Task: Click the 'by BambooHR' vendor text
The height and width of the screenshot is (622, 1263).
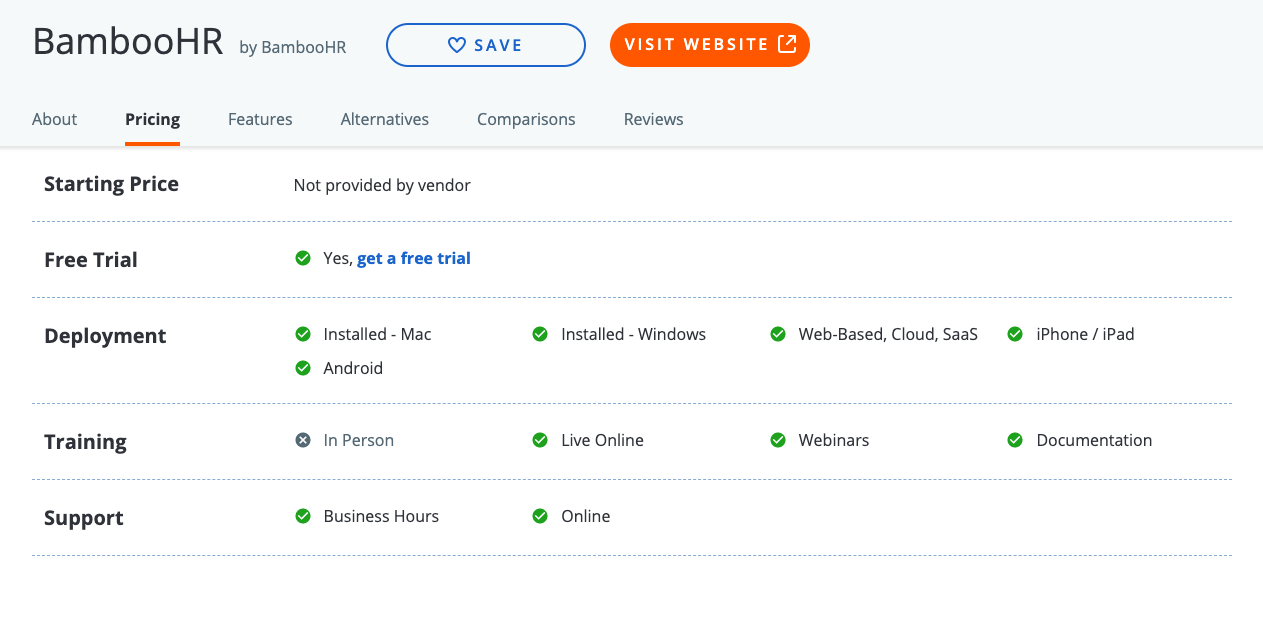Action: pyautogui.click(x=293, y=47)
